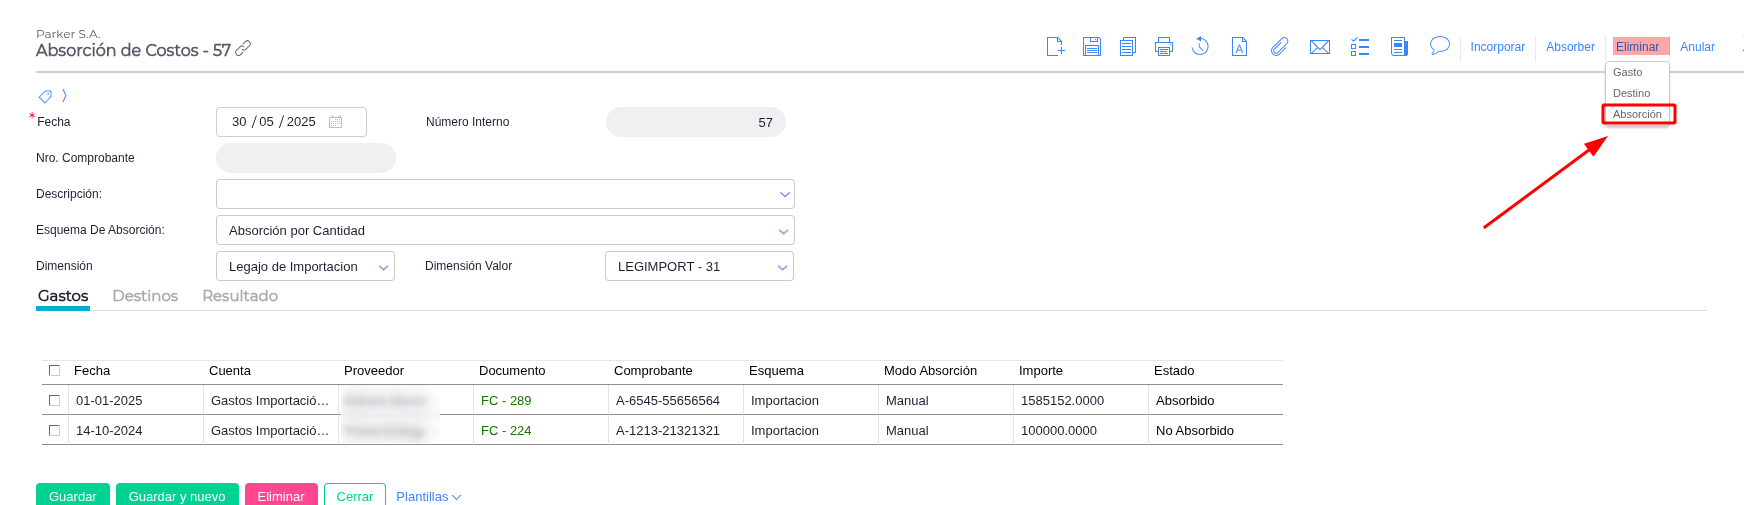
Task: Click the Cuenta column header
Action: coord(230,371)
